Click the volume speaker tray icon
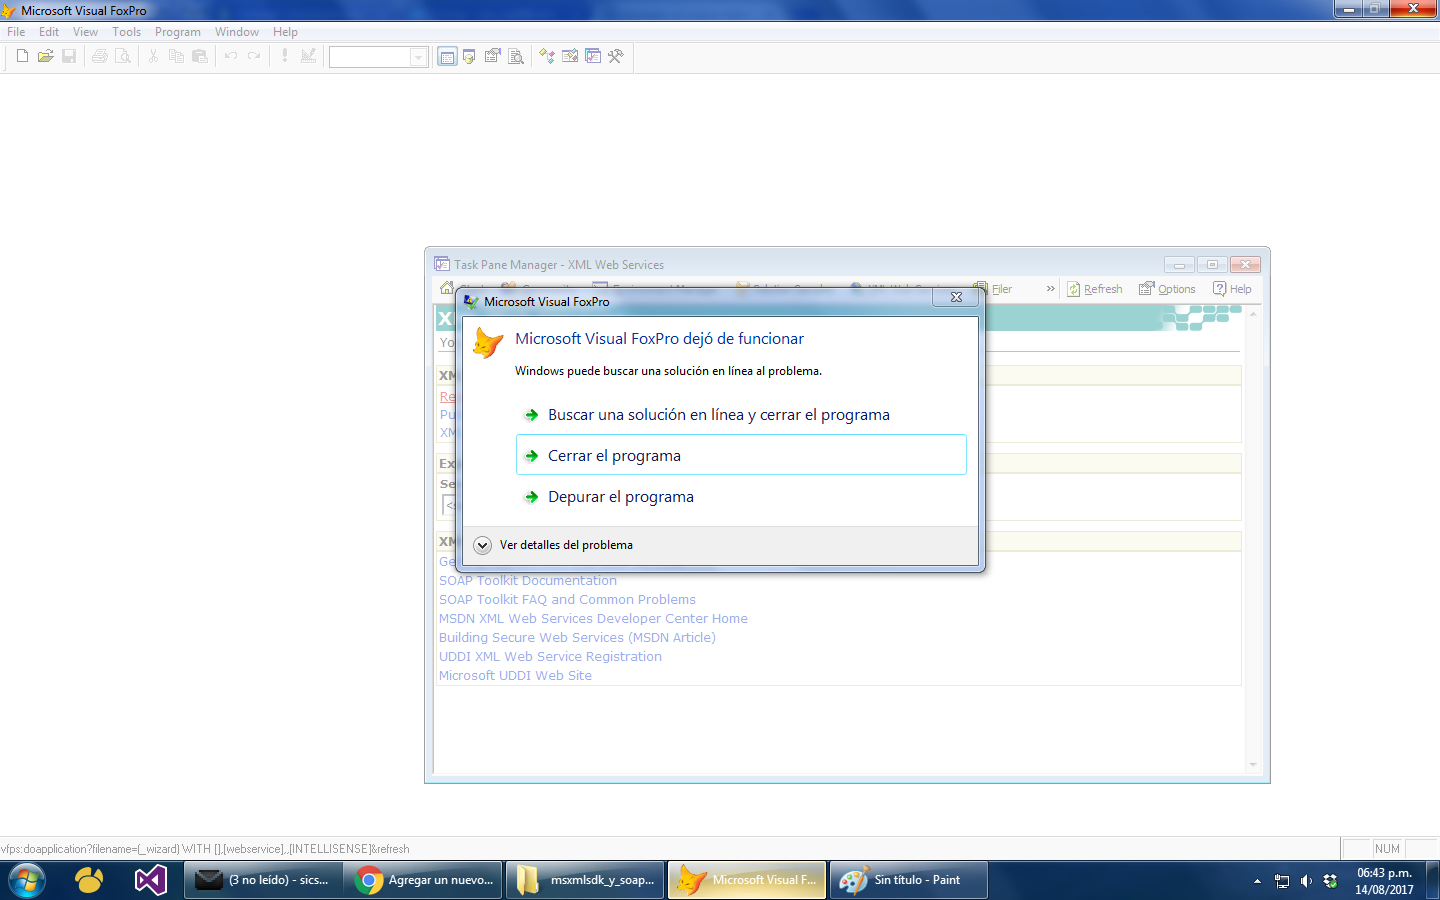Screen dimensions: 1440x900 pyautogui.click(x=1306, y=881)
